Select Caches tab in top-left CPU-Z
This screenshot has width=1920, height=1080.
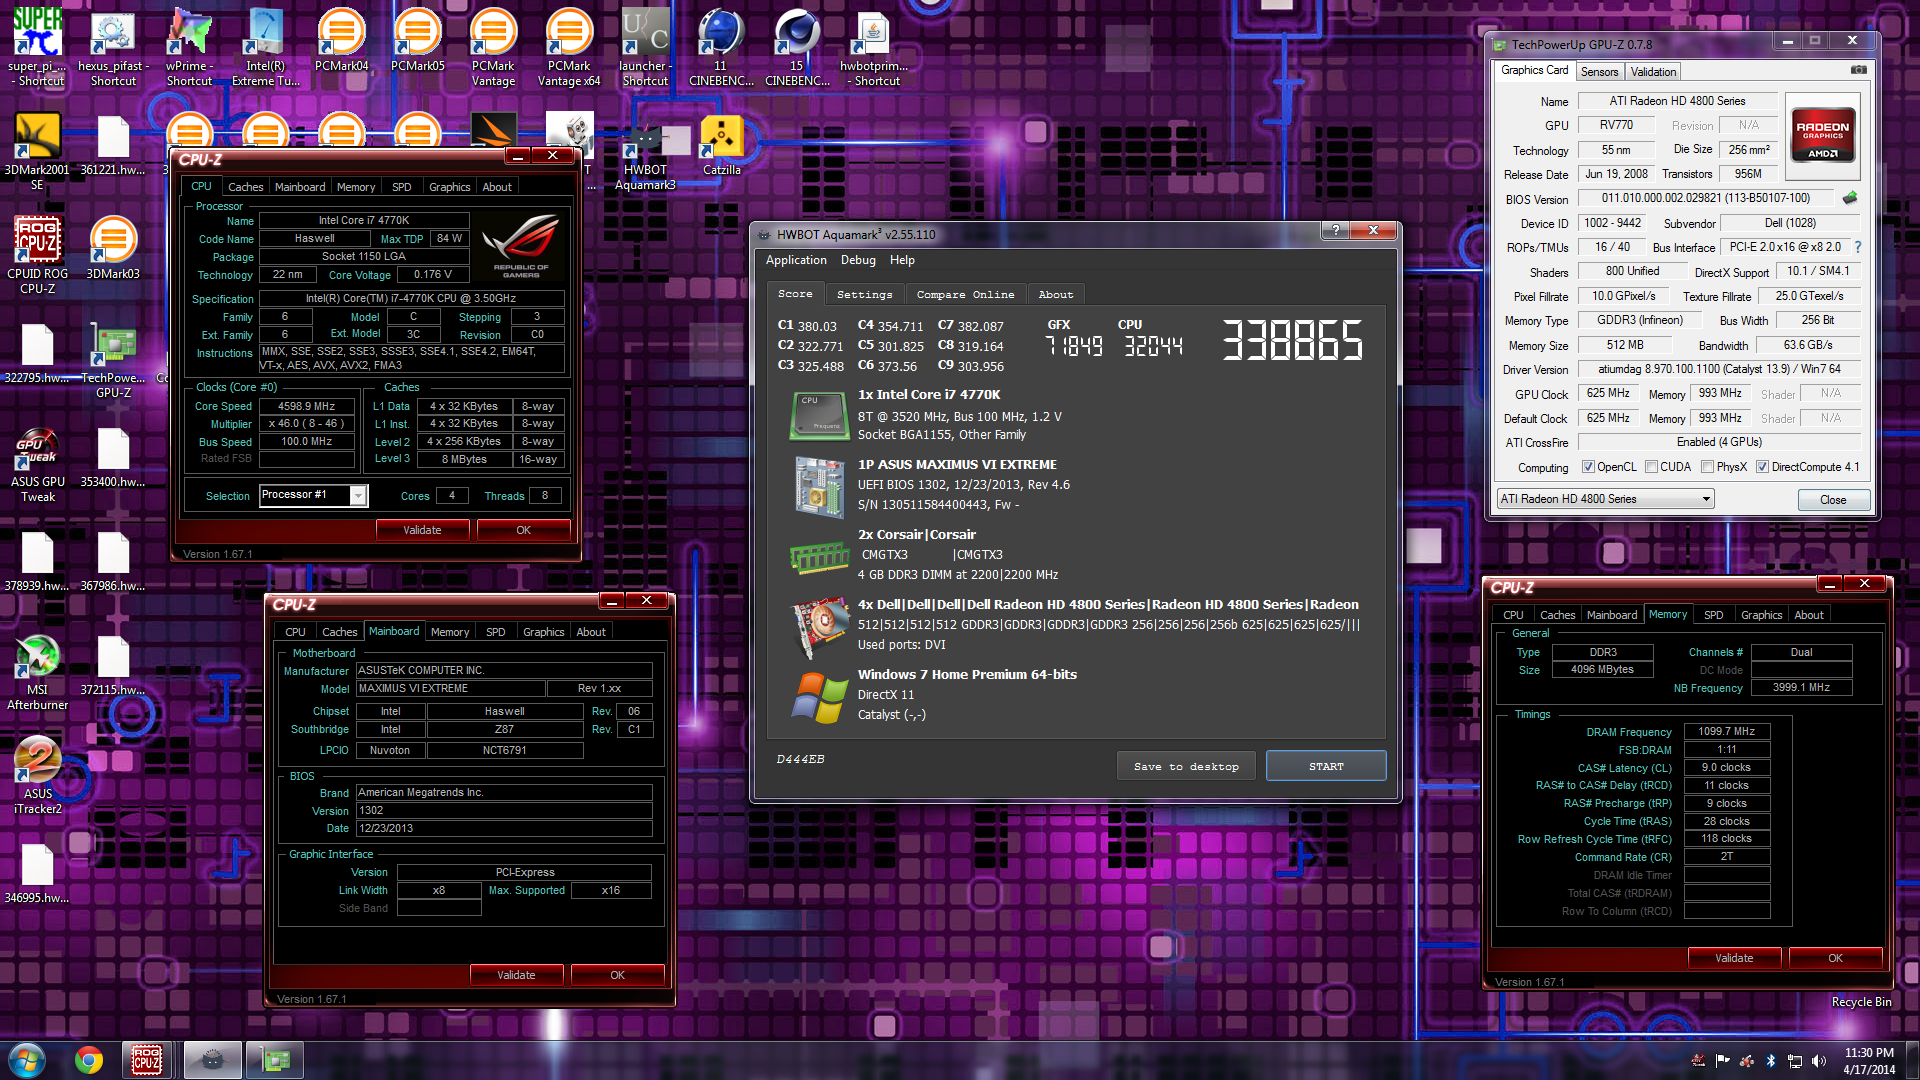point(245,187)
